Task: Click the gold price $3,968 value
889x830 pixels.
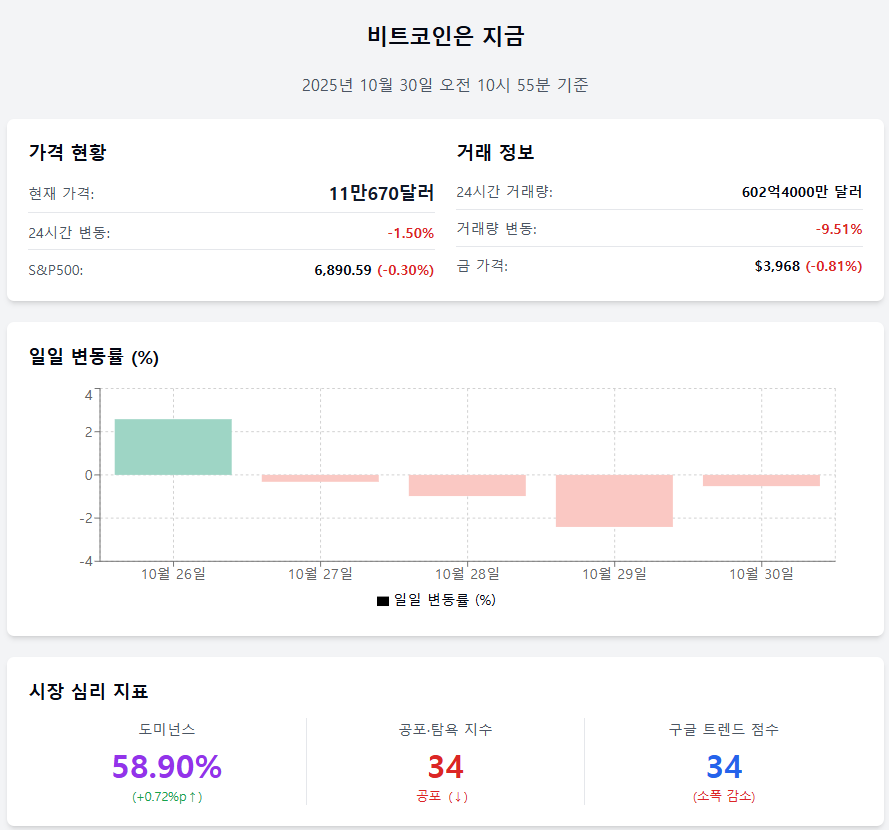Action: pyautogui.click(x=777, y=266)
